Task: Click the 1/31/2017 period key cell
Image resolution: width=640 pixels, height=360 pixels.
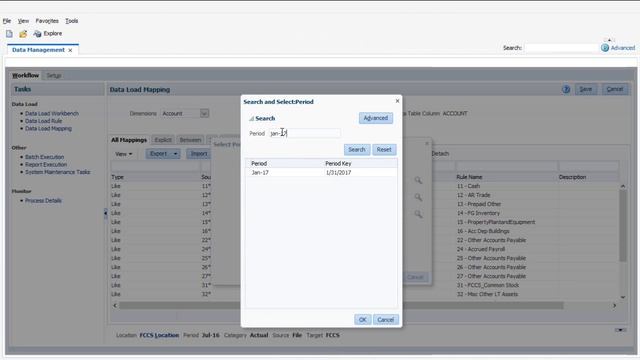Action: tap(338, 173)
